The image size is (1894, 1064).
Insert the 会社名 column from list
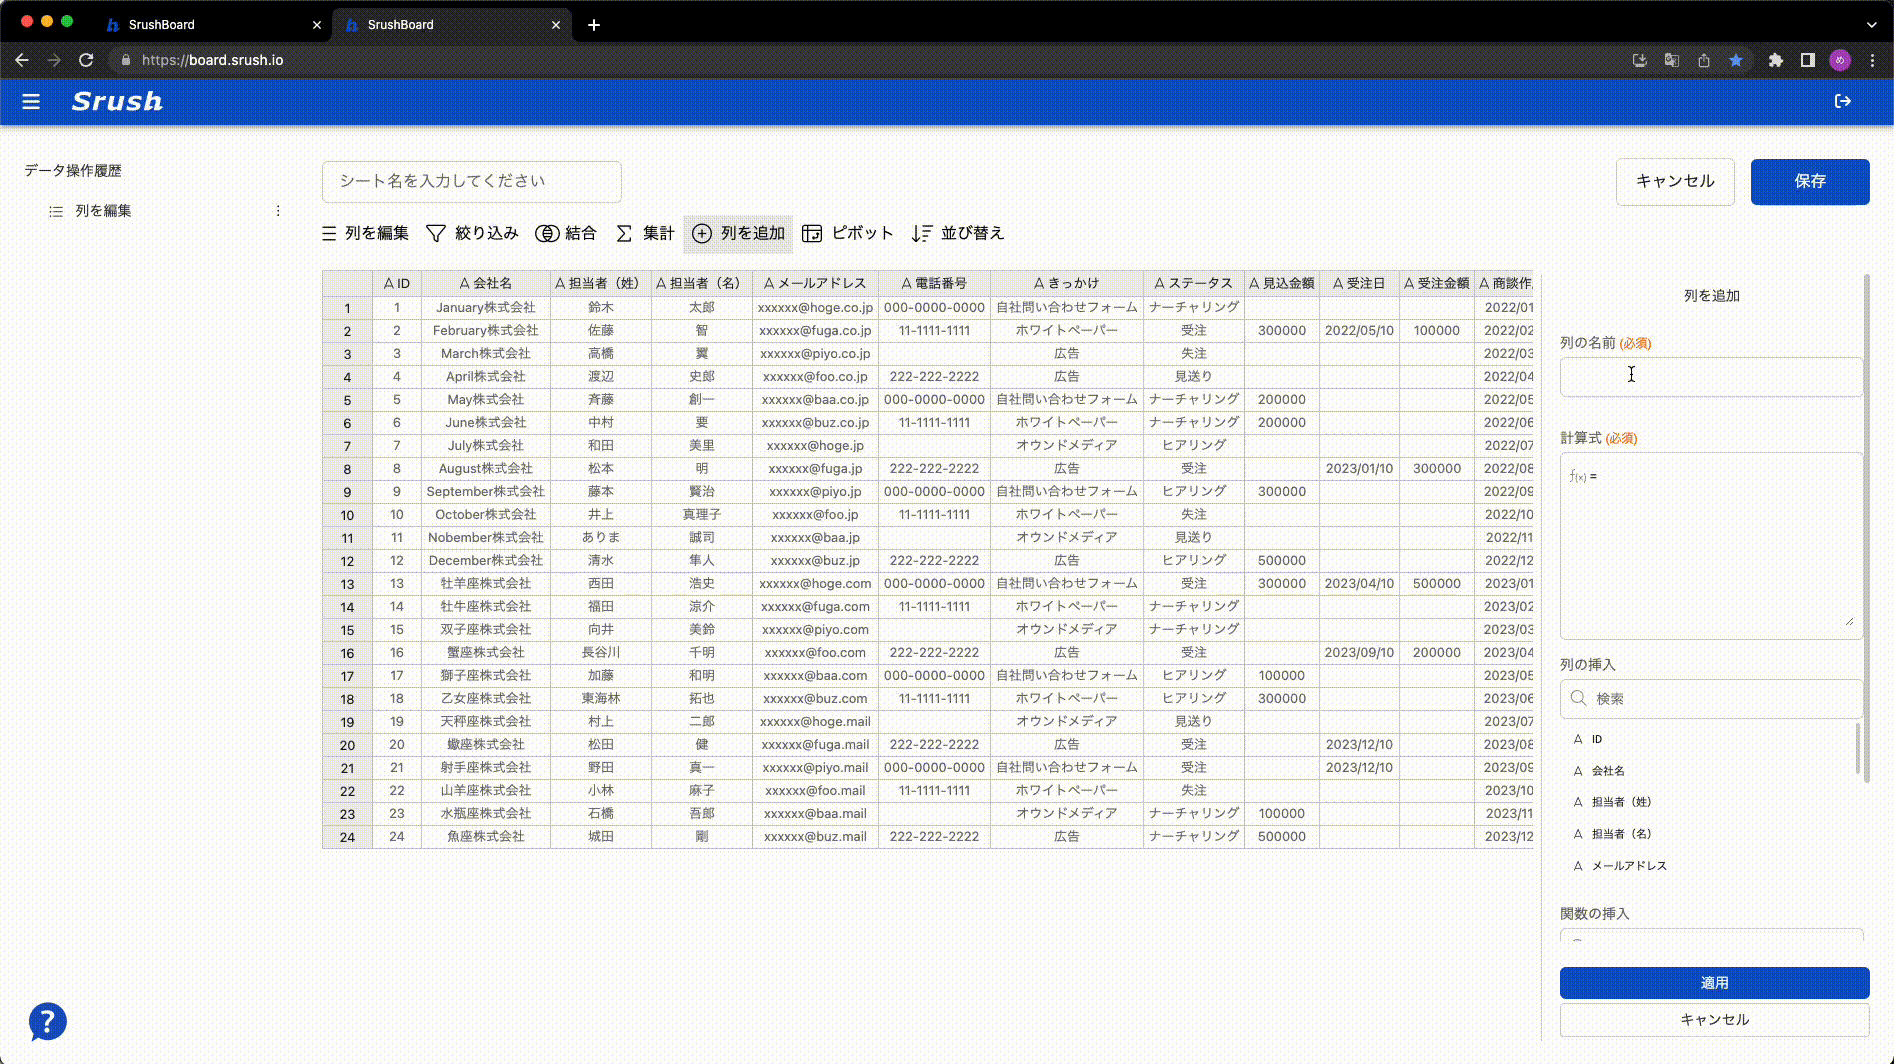click(1608, 771)
